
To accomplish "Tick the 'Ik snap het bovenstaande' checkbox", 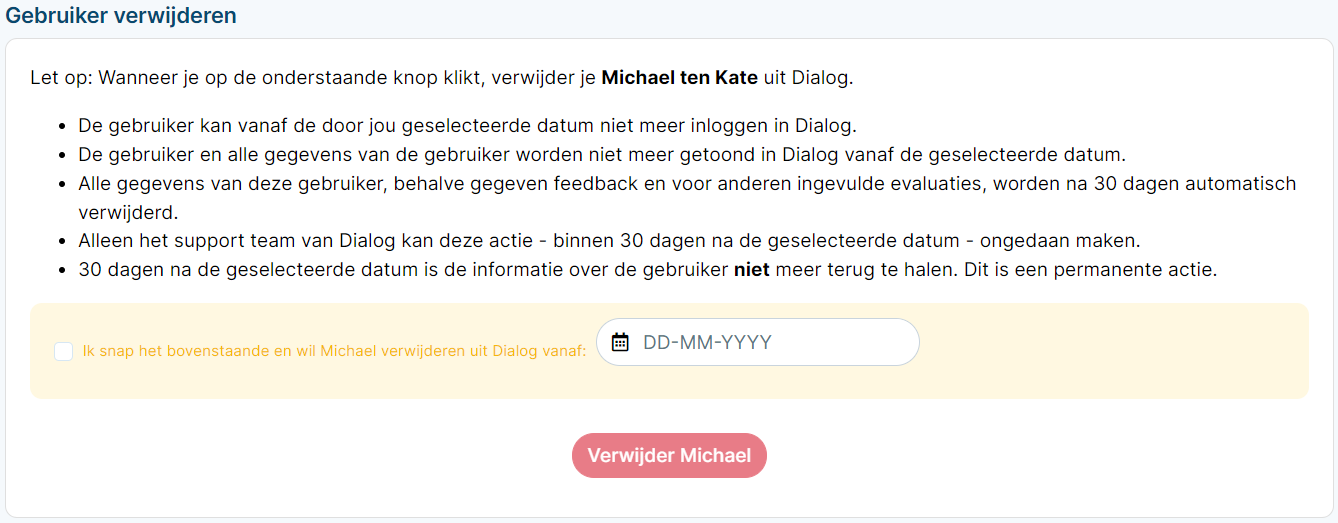I will point(64,352).
